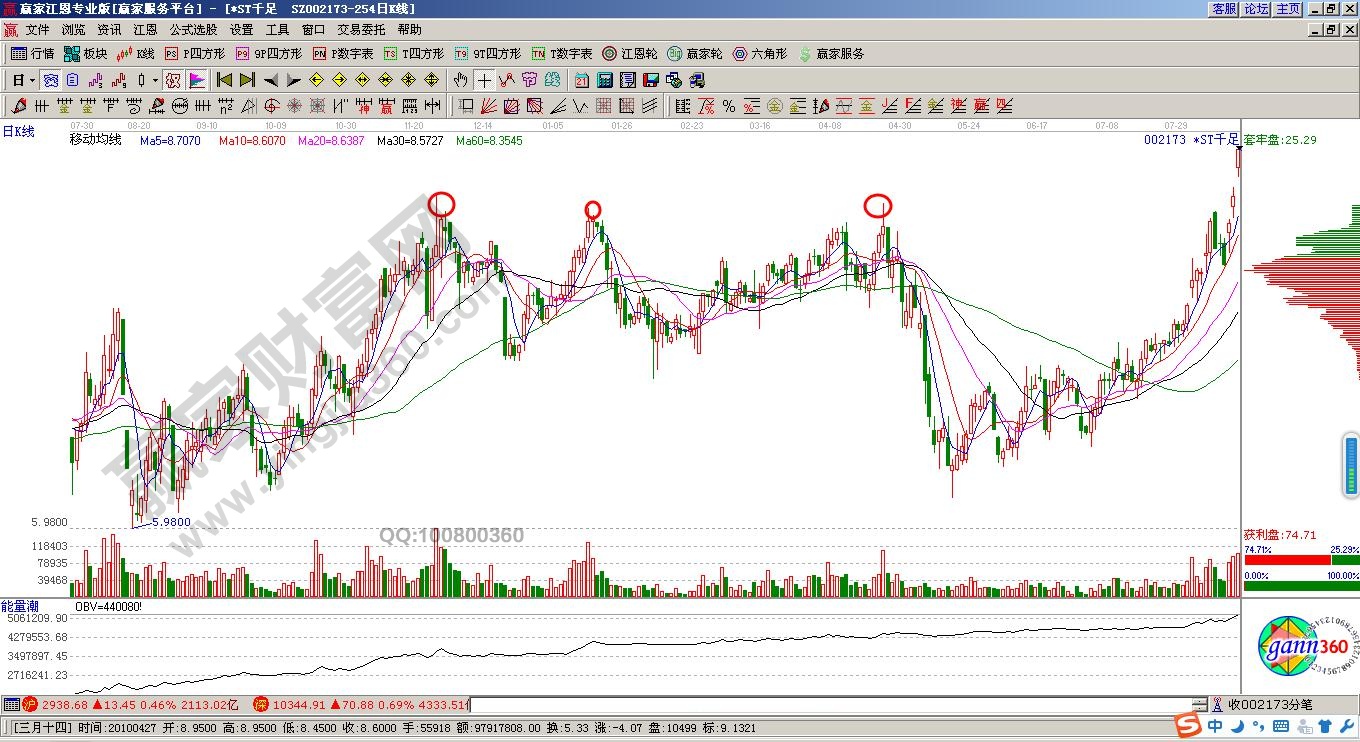This screenshot has height=742, width=1360.
Task: Select the hand pan tool
Action: (x=460, y=80)
